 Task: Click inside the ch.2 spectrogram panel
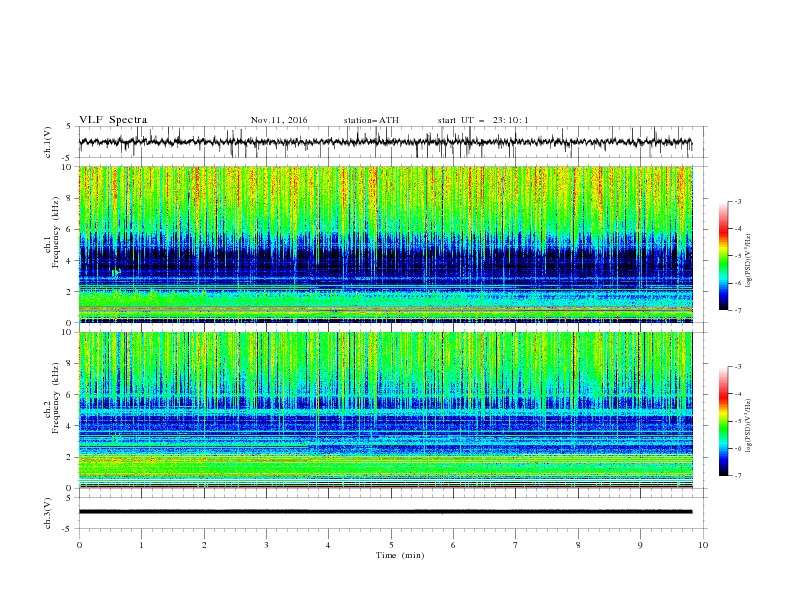(386, 410)
